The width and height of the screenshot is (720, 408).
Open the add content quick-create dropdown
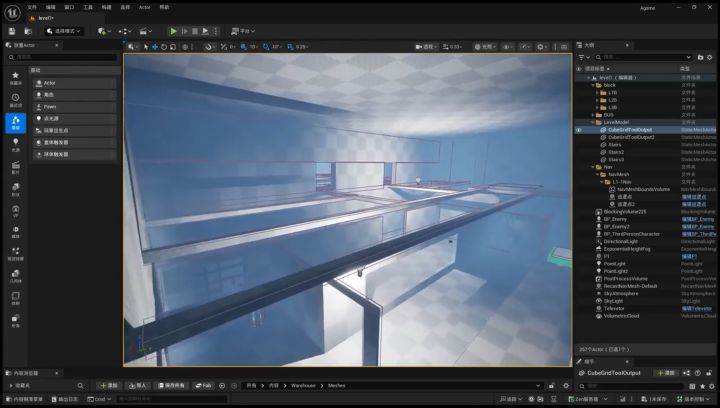[x=104, y=31]
